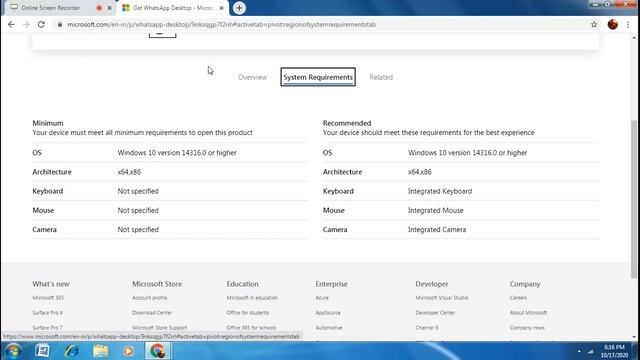Click the taskbar clock and date

[614, 351]
